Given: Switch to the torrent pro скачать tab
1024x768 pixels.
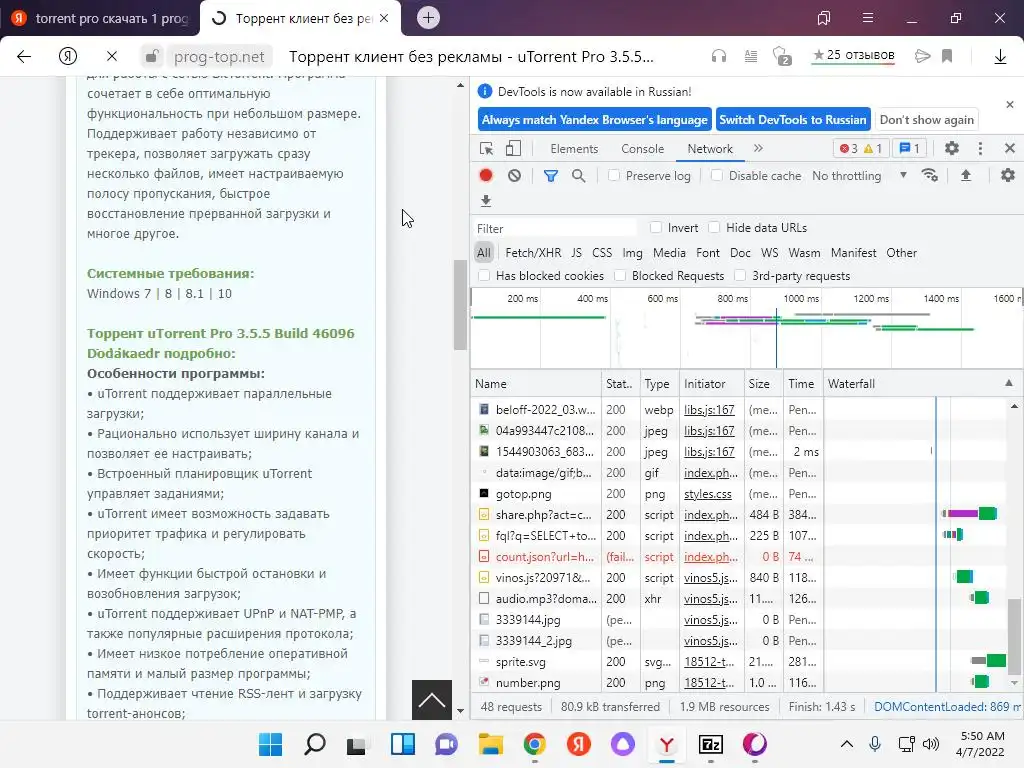Looking at the screenshot, I should click(100, 18).
